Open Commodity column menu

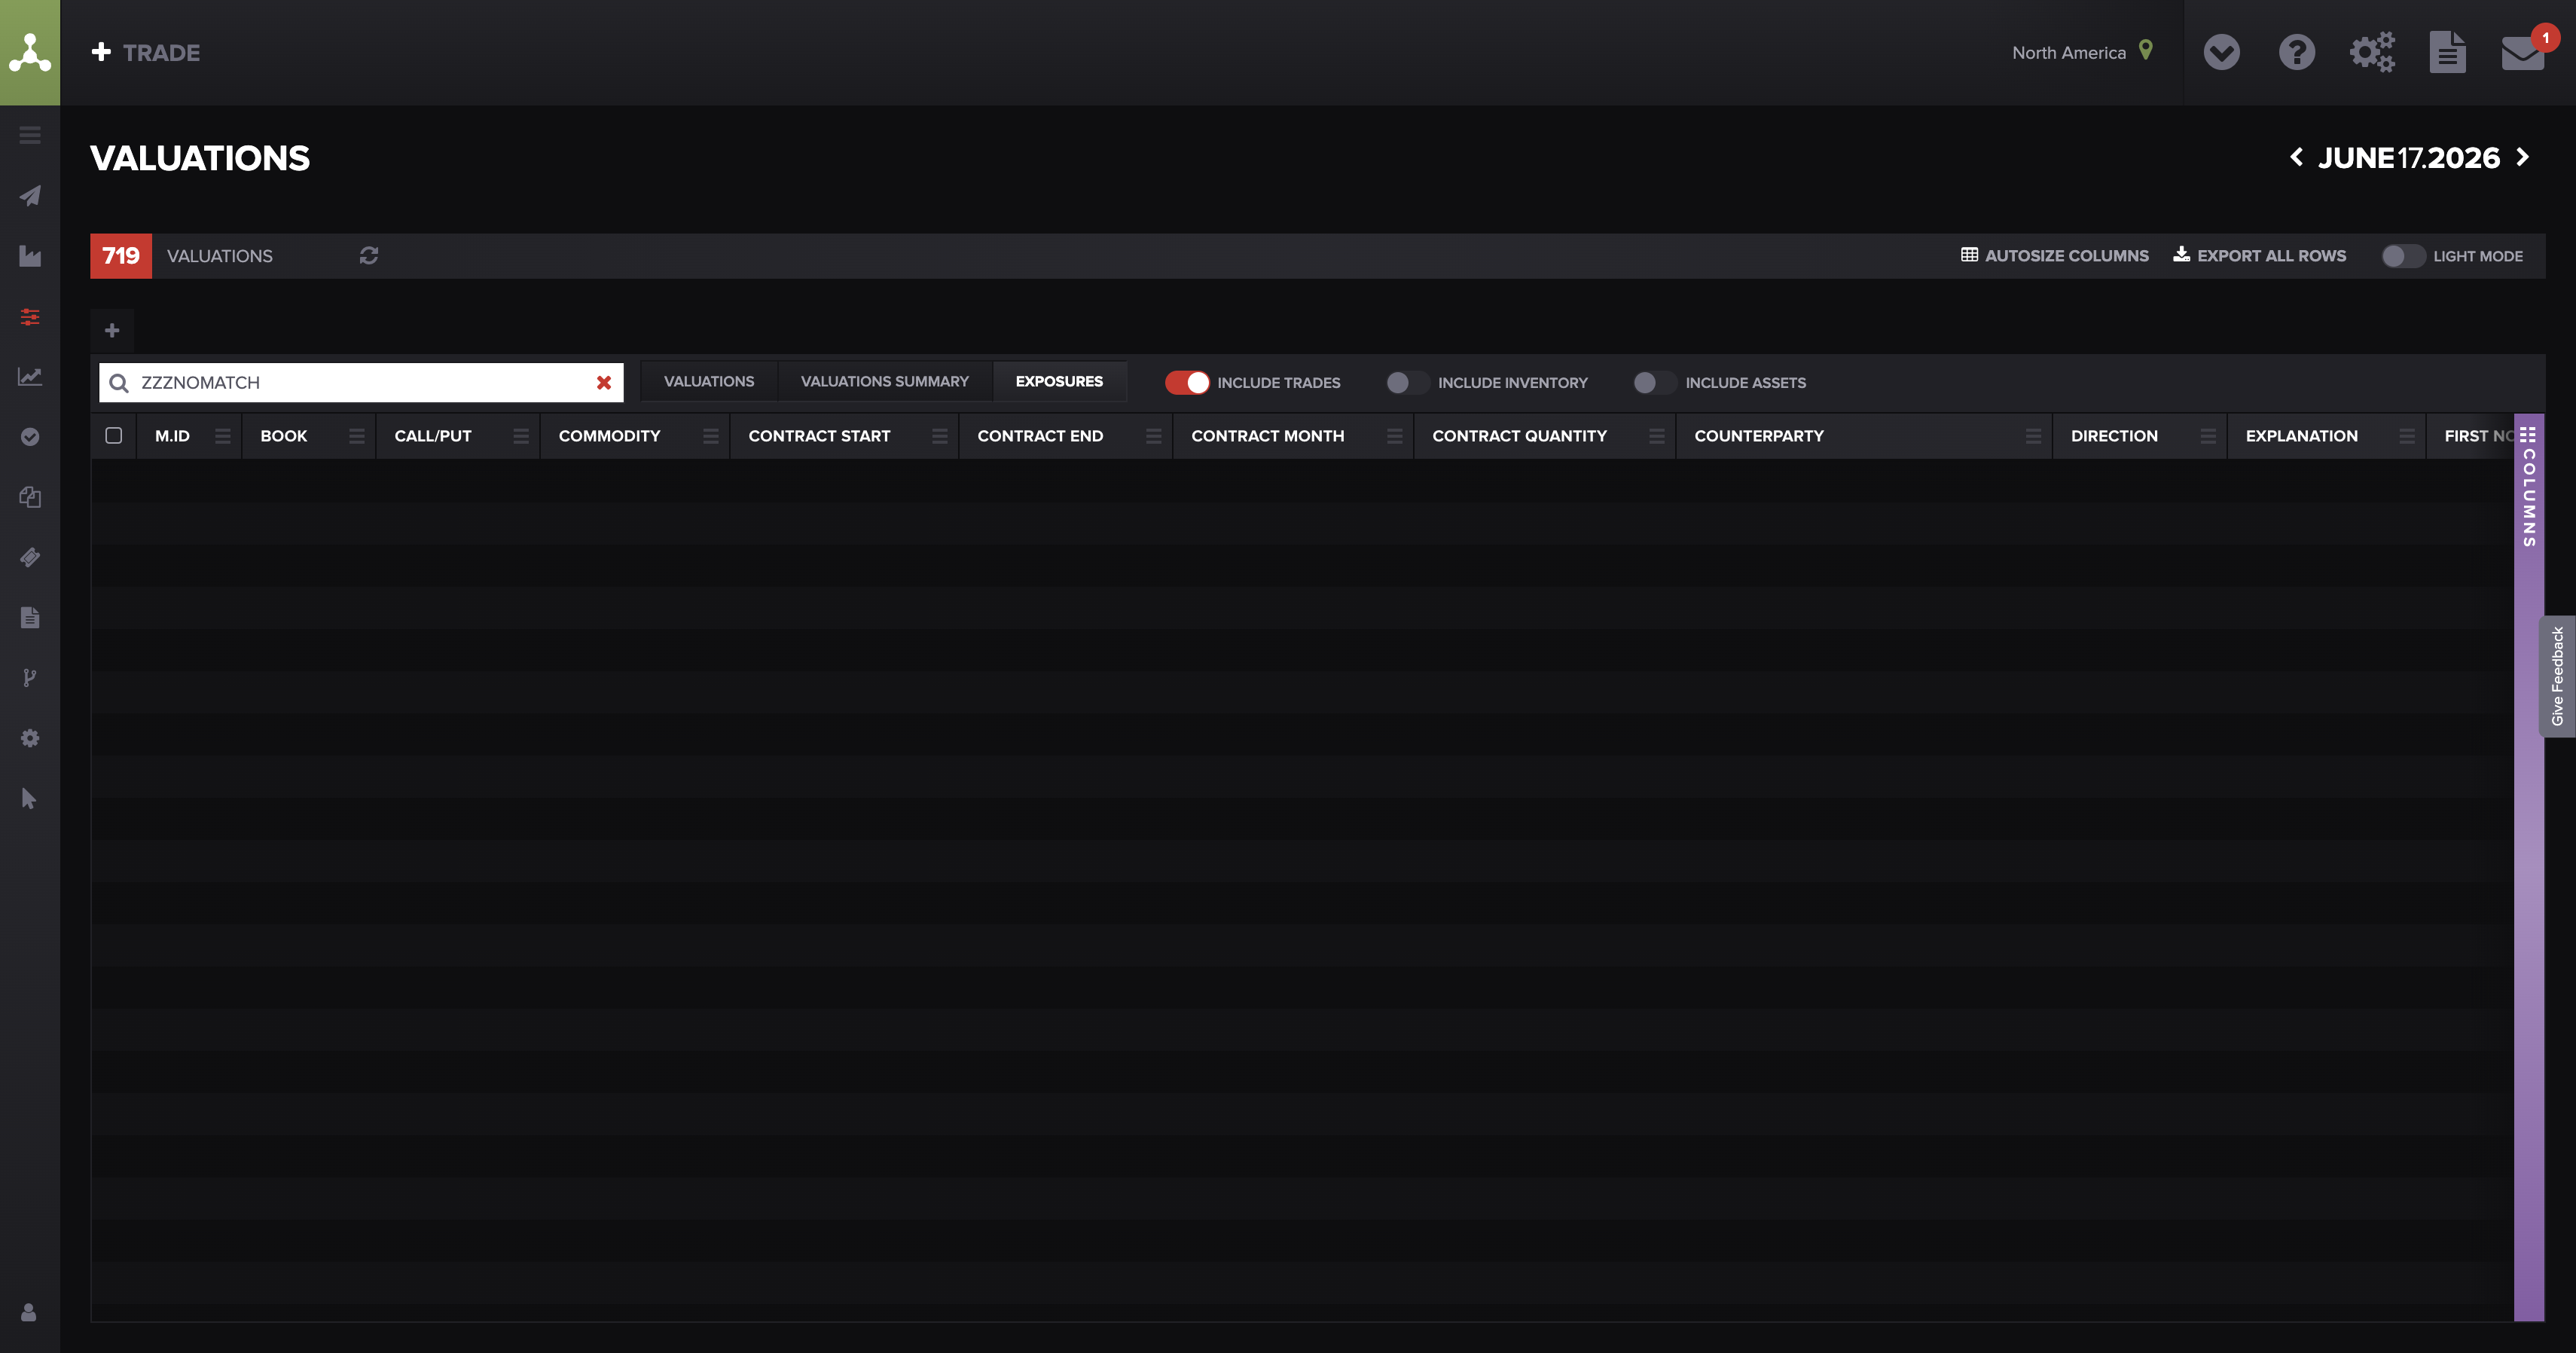pos(711,436)
